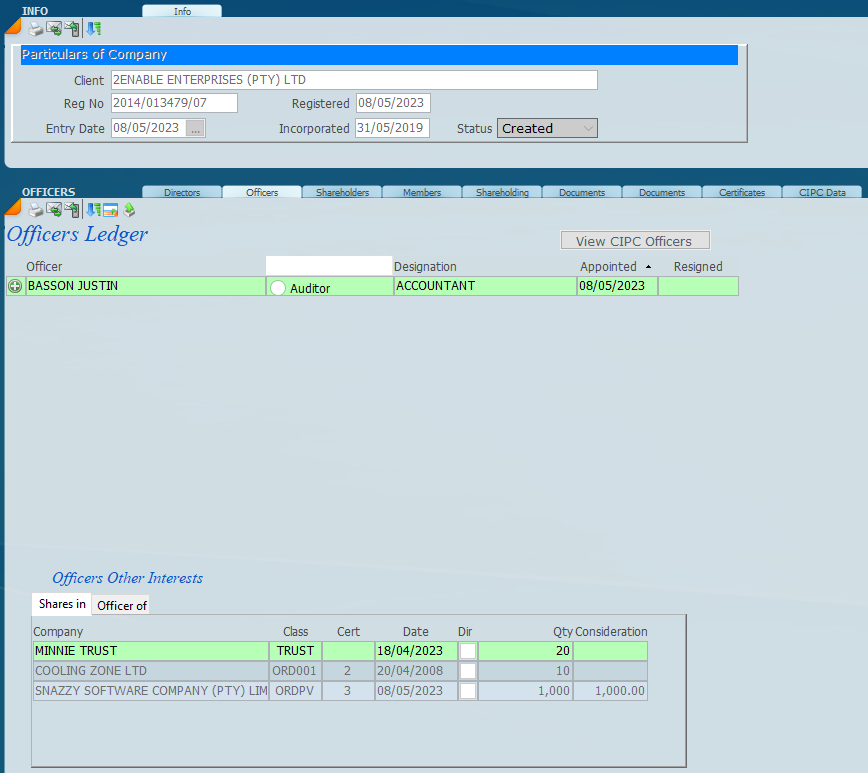This screenshot has height=773, width=868.
Task: Click the print icon in Info toolbar
Action: click(x=35, y=29)
